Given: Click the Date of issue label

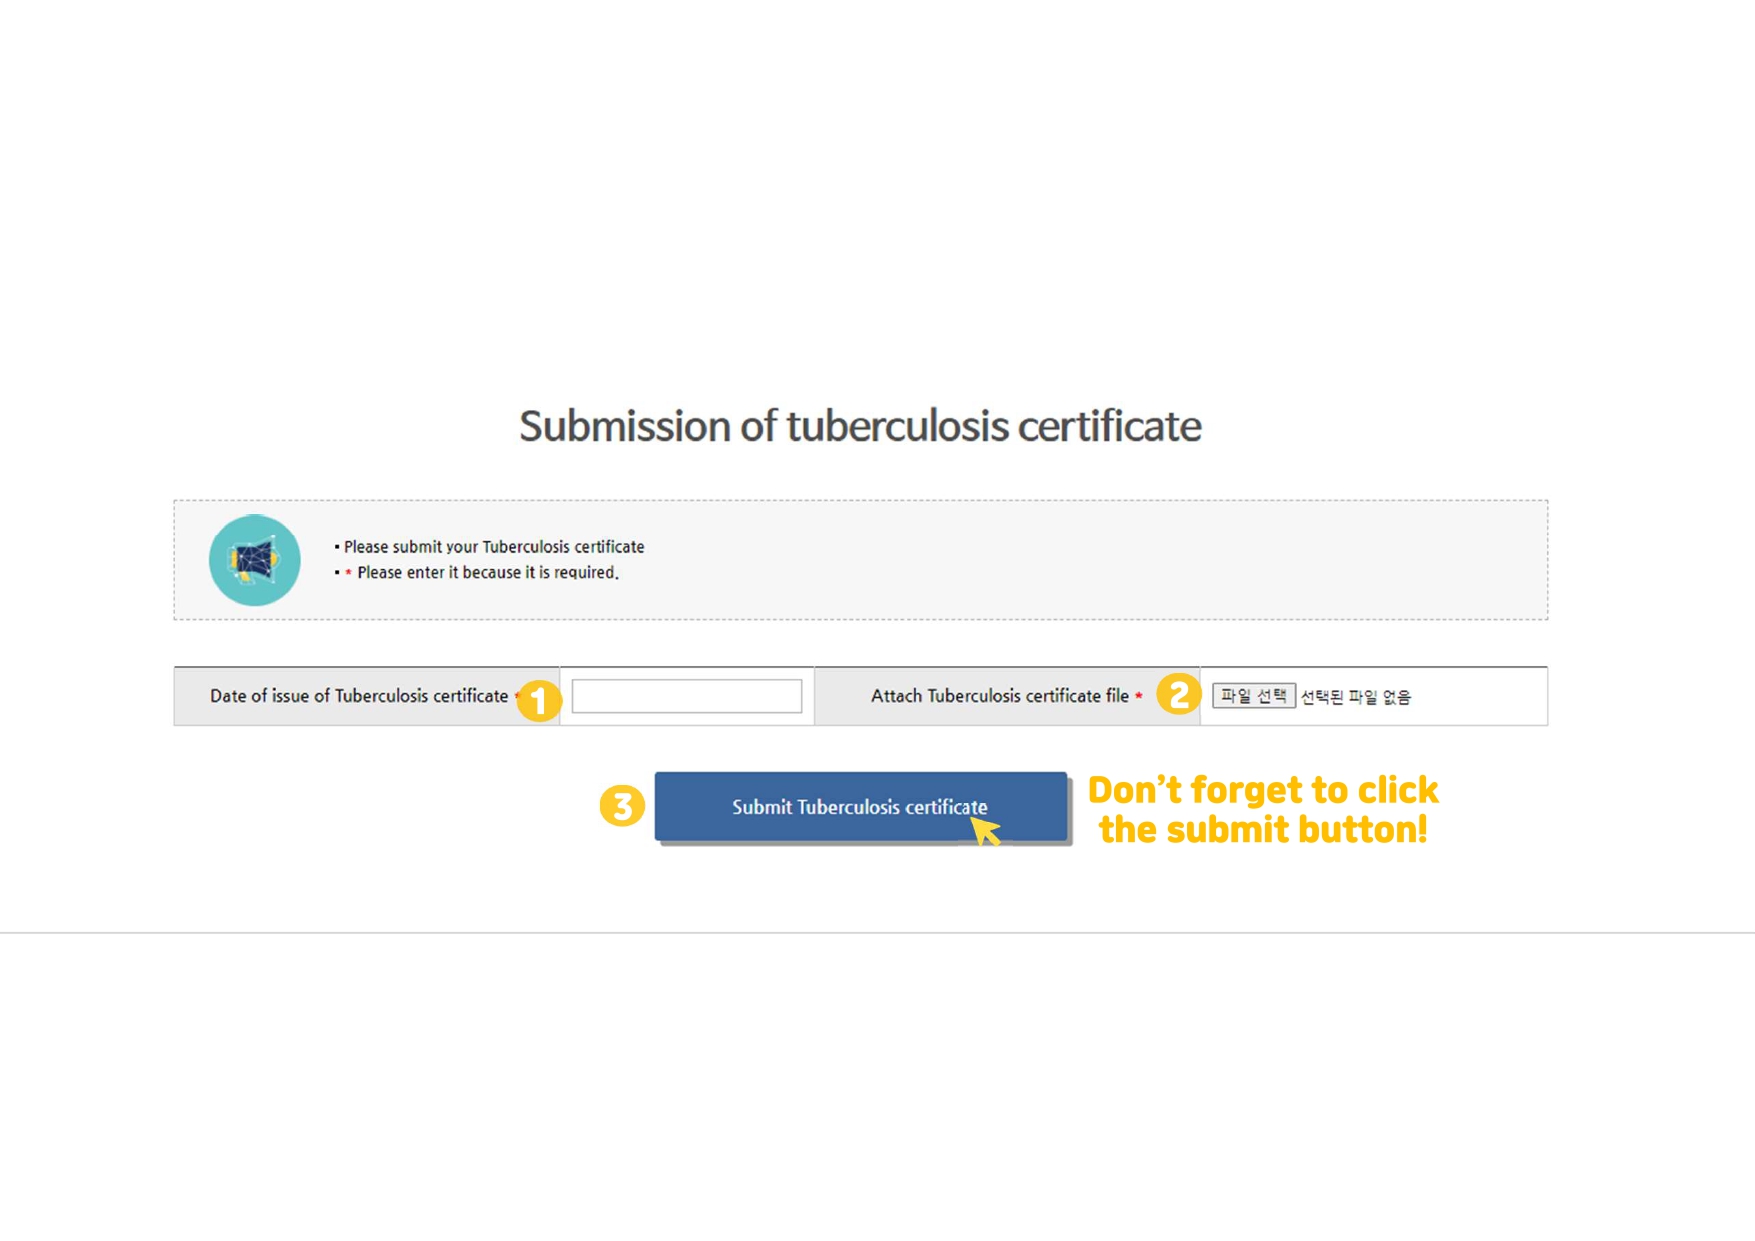Looking at the screenshot, I should (x=359, y=696).
